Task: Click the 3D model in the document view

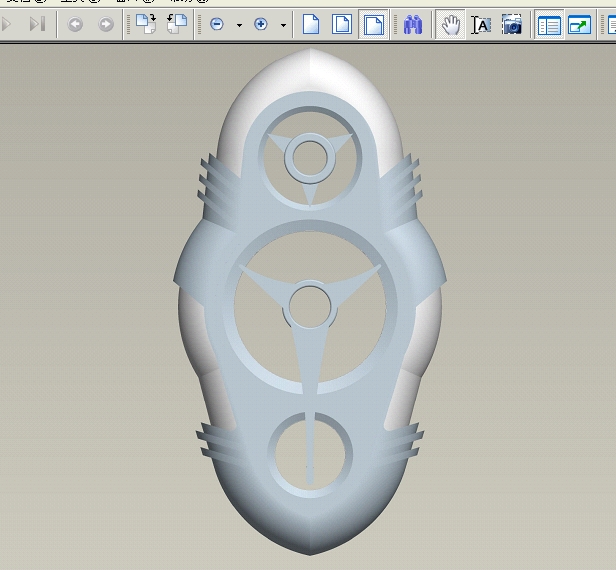Action: tap(310, 302)
